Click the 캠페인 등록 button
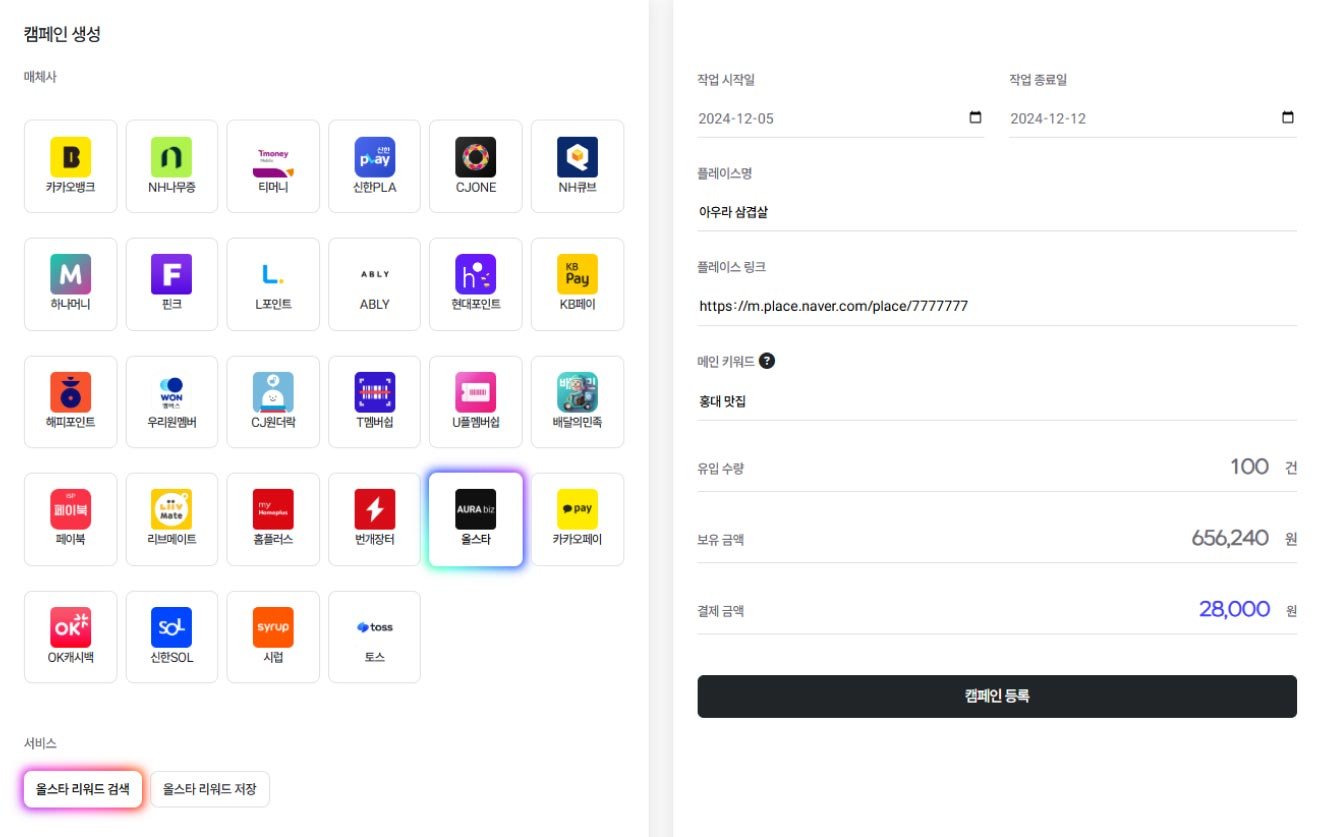This screenshot has width=1321, height=837. [x=997, y=696]
